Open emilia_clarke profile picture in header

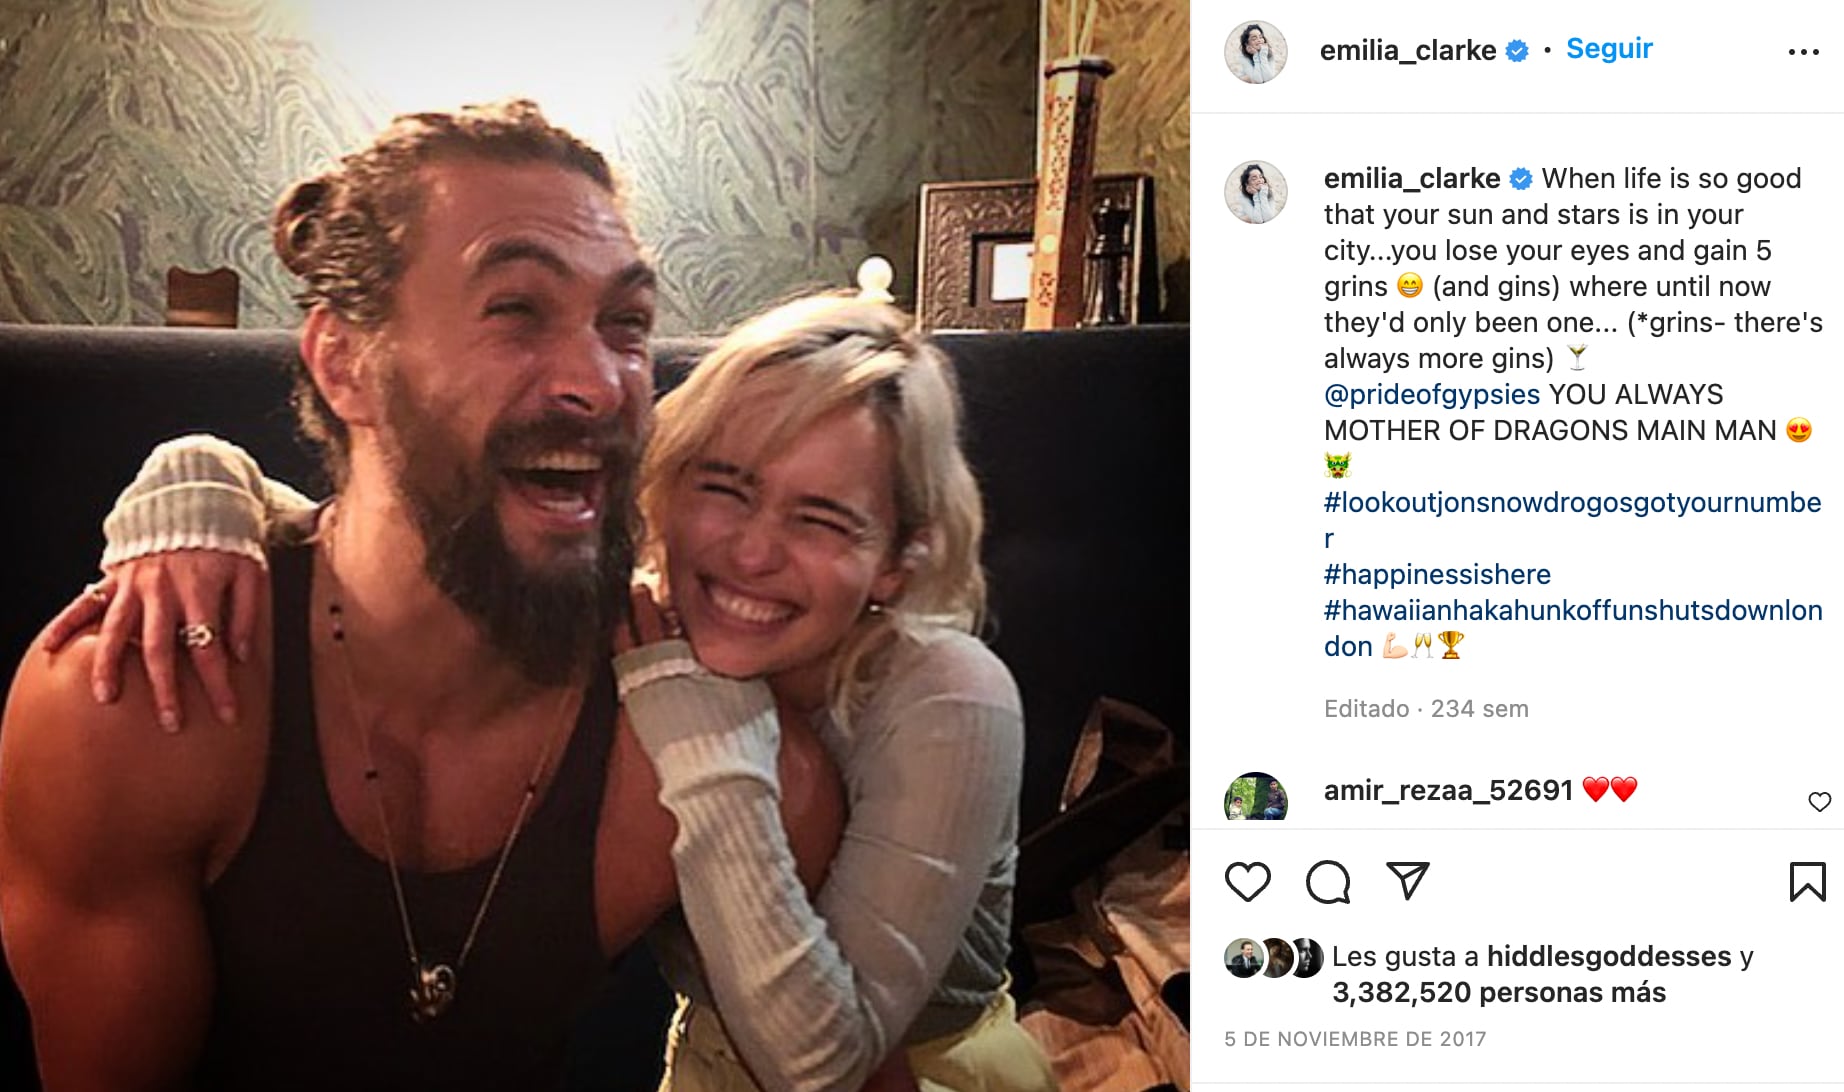click(x=1255, y=52)
